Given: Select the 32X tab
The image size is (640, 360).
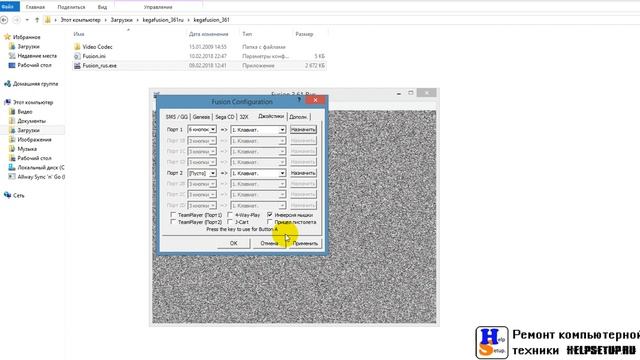Looking at the screenshot, I should [244, 117].
